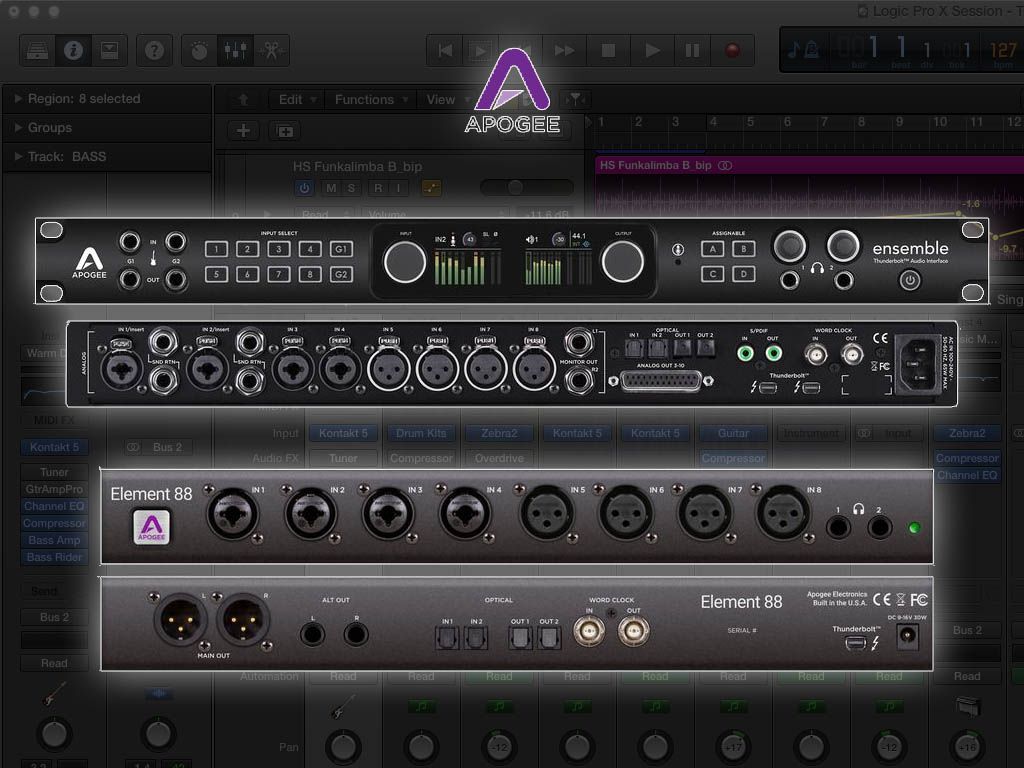Open the Editors scissors icon
Image resolution: width=1024 pixels, height=768 pixels.
tap(272, 50)
